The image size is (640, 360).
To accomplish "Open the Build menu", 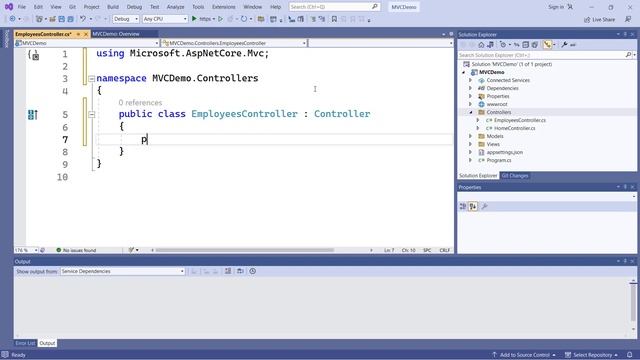I will [x=113, y=7].
